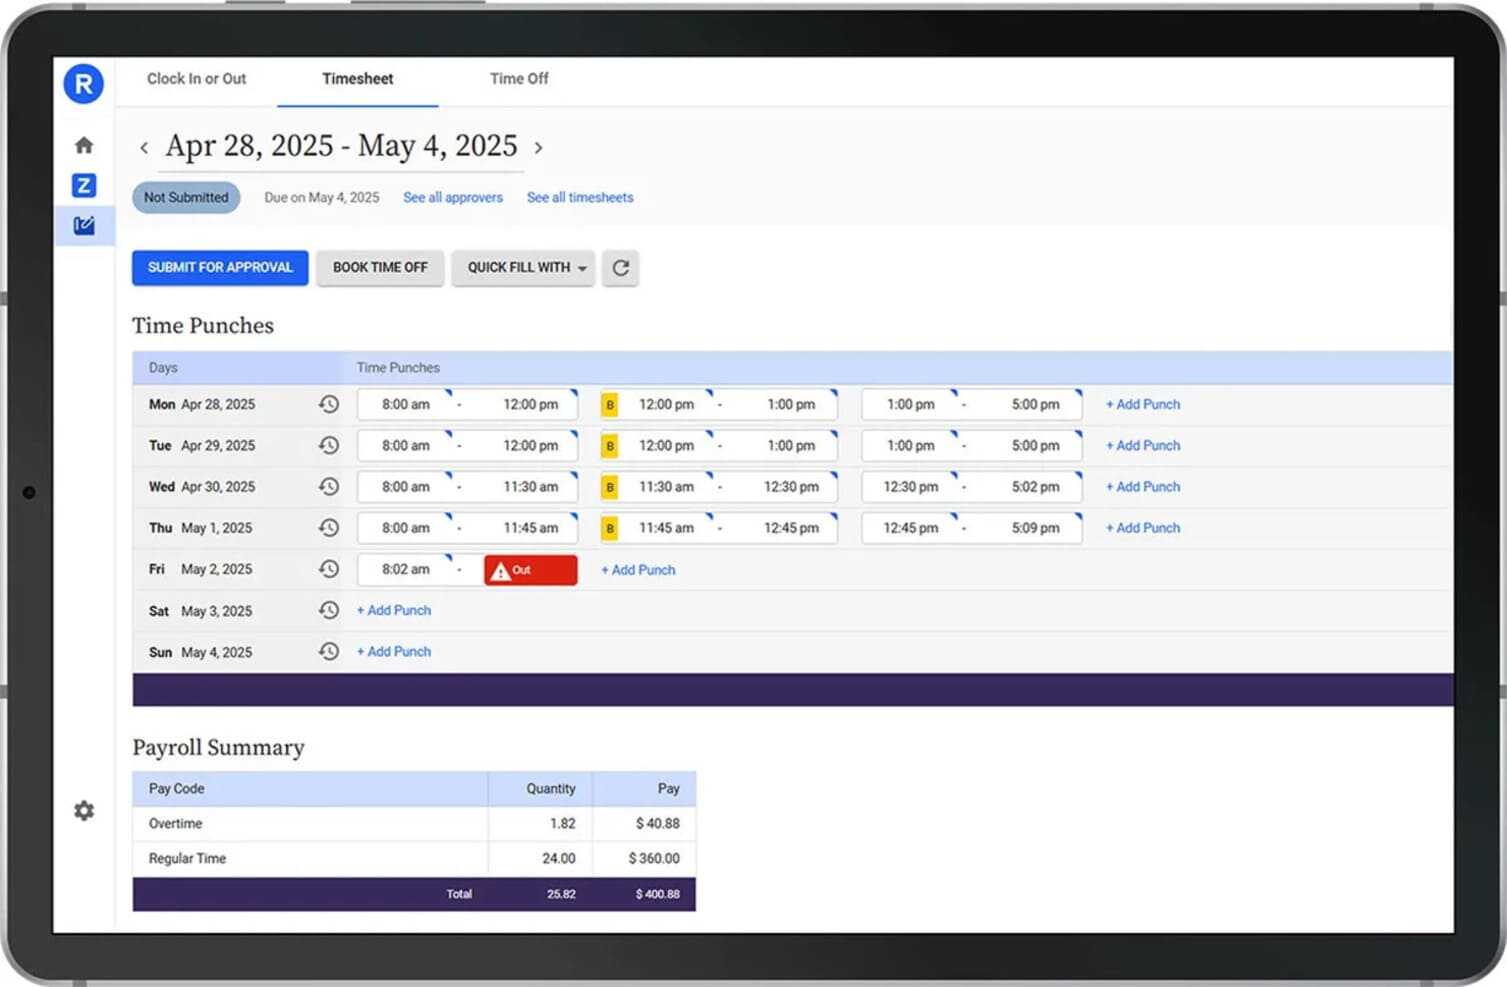Image resolution: width=1507 pixels, height=987 pixels.
Task: Switch to Clock In or Out tab
Action: pos(197,79)
